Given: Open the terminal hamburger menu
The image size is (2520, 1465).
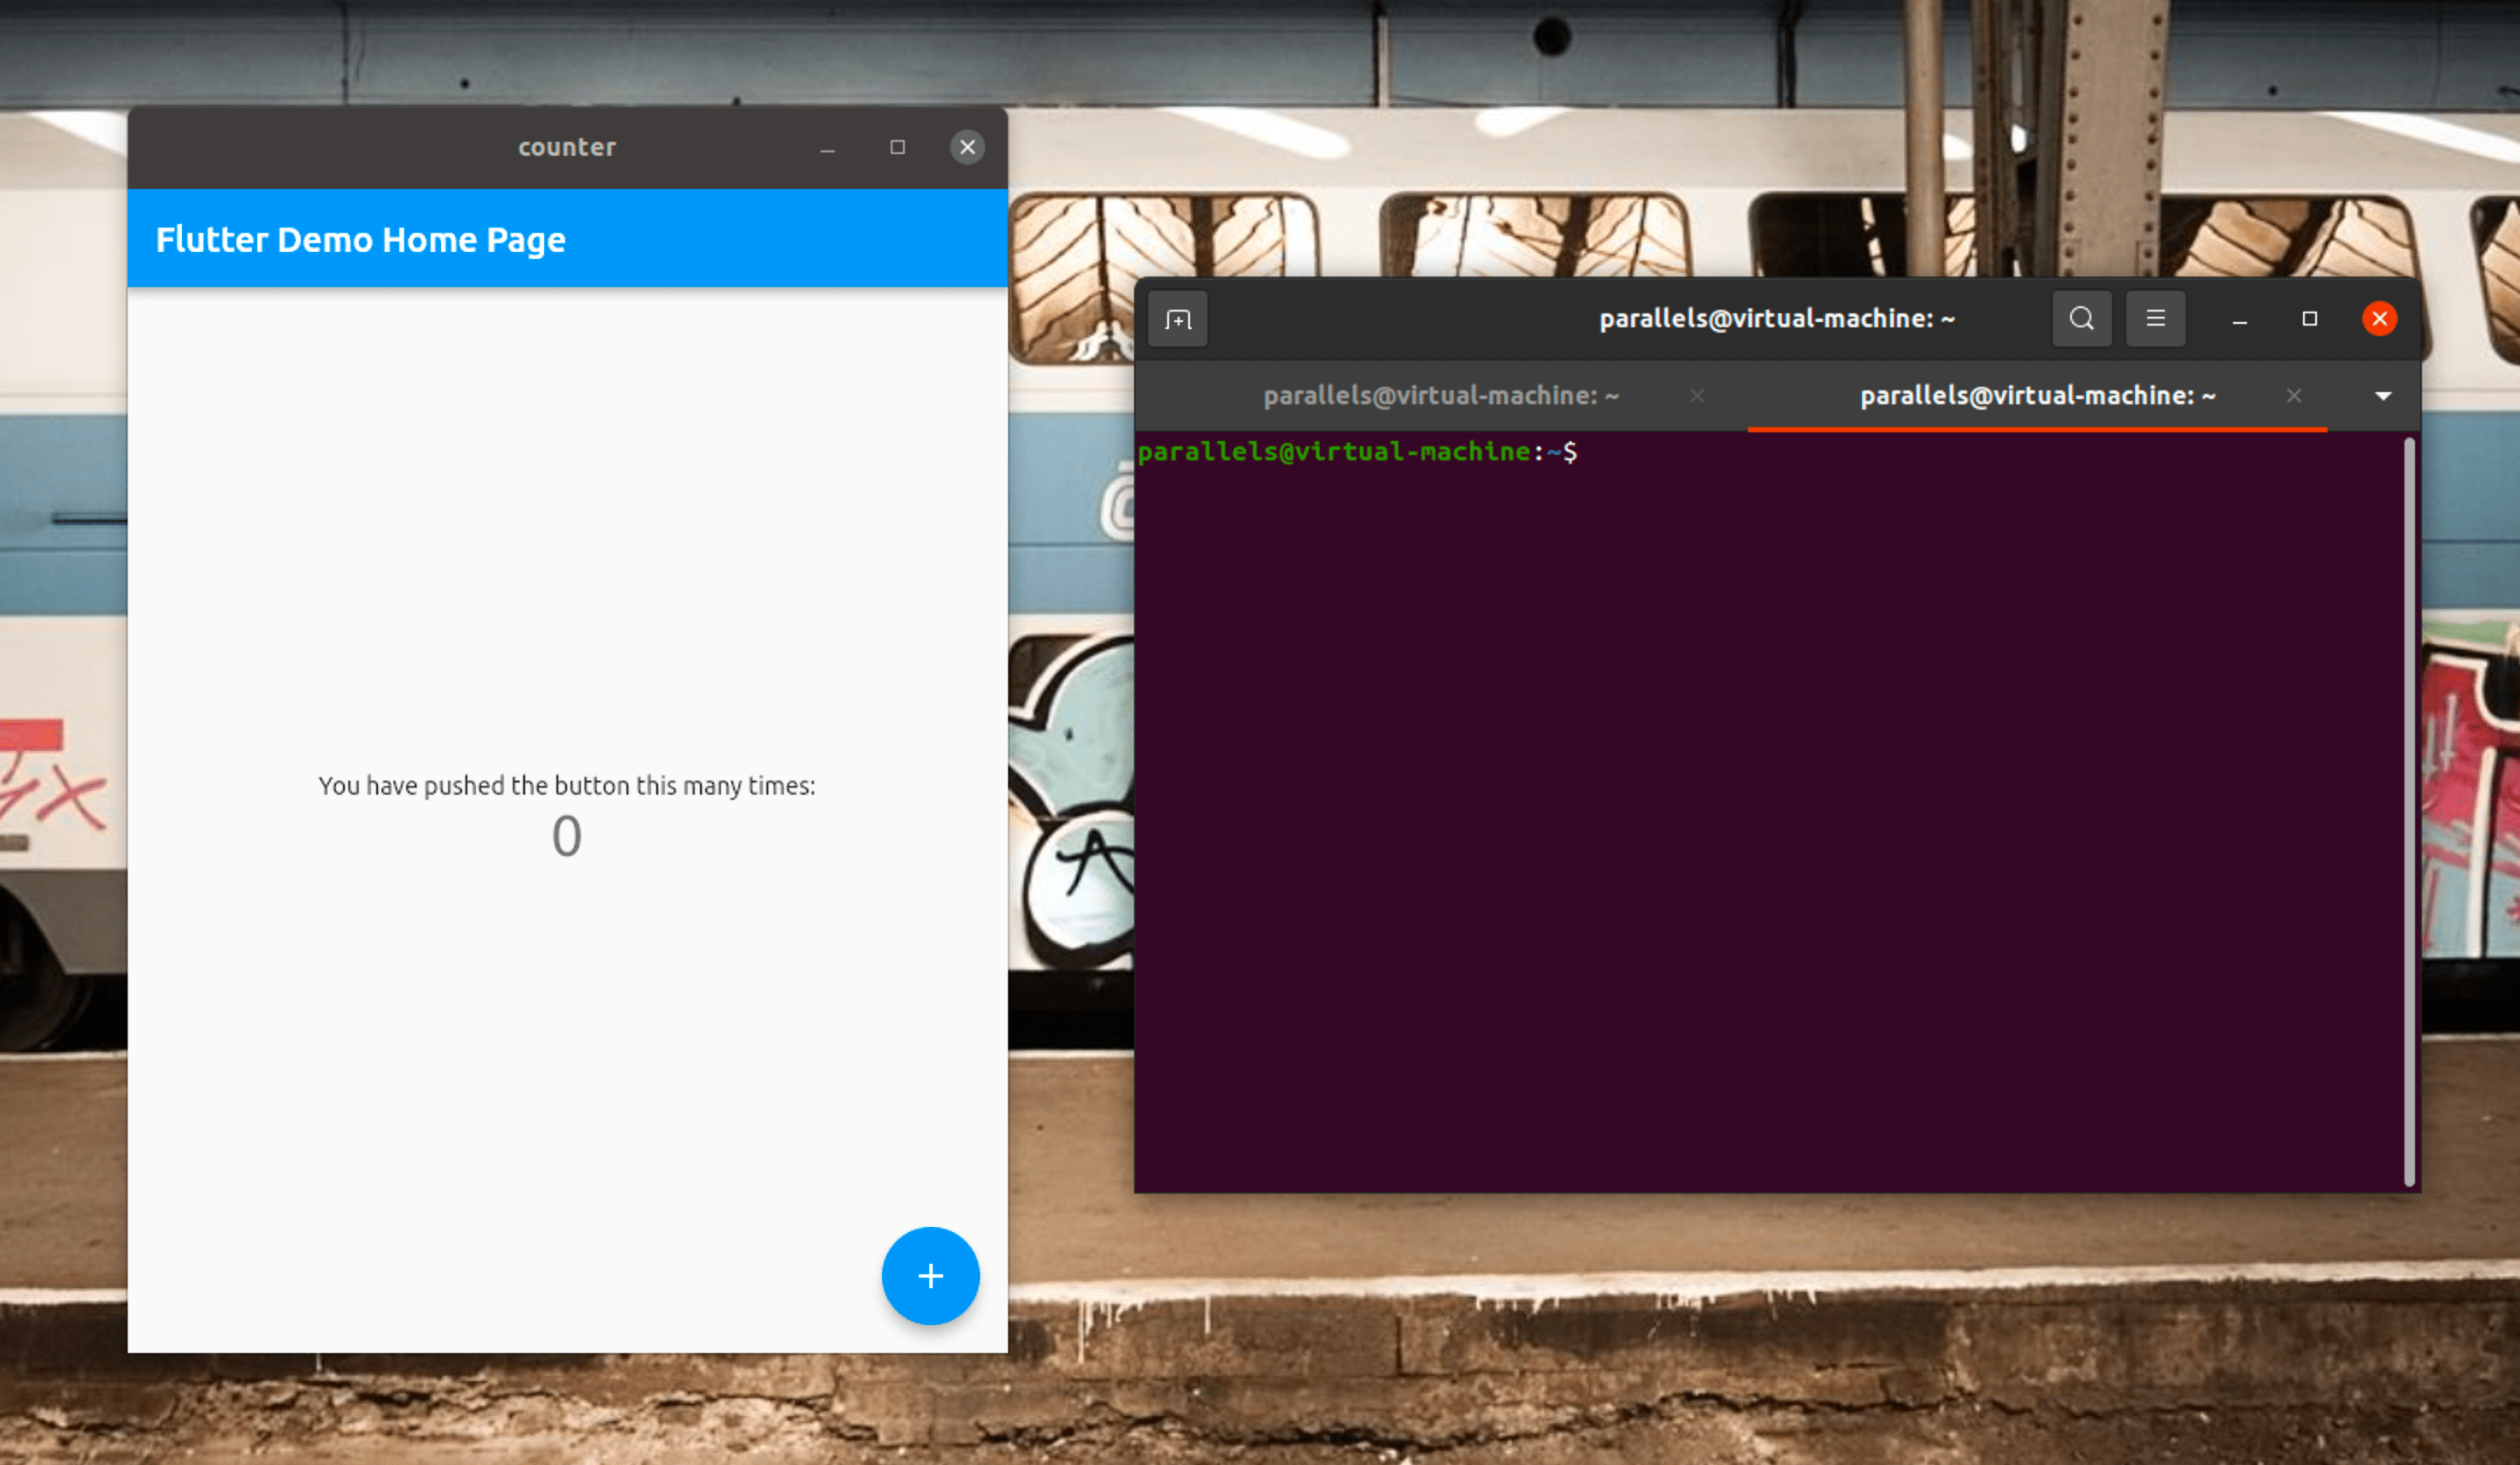Looking at the screenshot, I should (x=2155, y=318).
